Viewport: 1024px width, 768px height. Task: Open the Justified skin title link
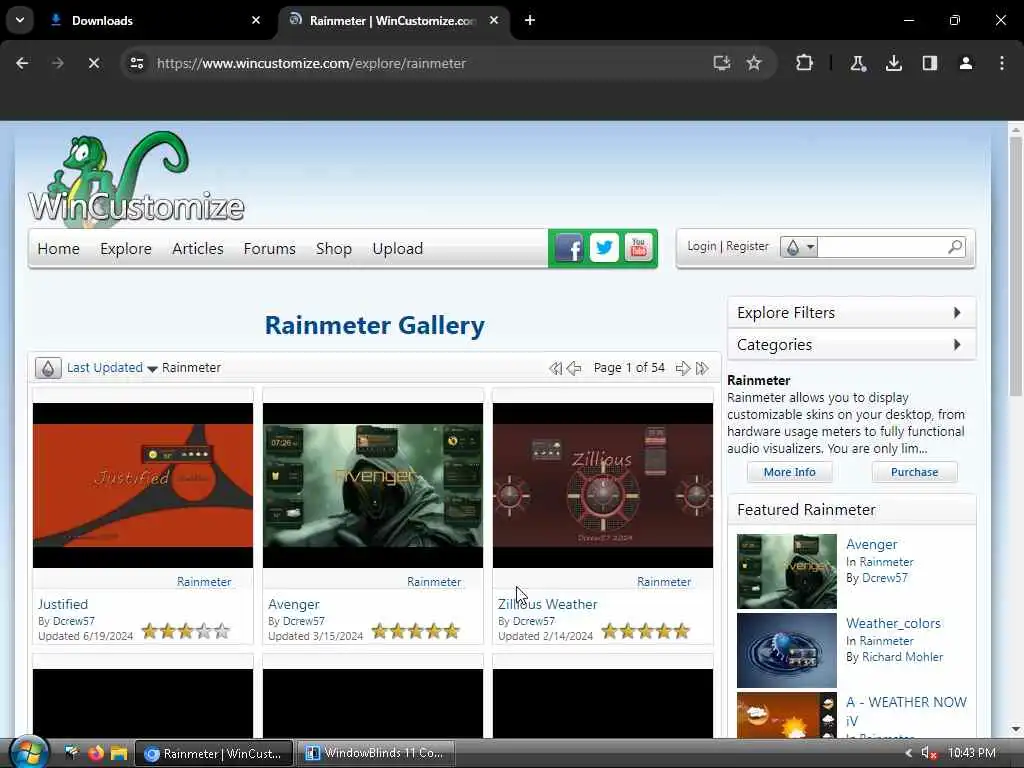[63, 604]
